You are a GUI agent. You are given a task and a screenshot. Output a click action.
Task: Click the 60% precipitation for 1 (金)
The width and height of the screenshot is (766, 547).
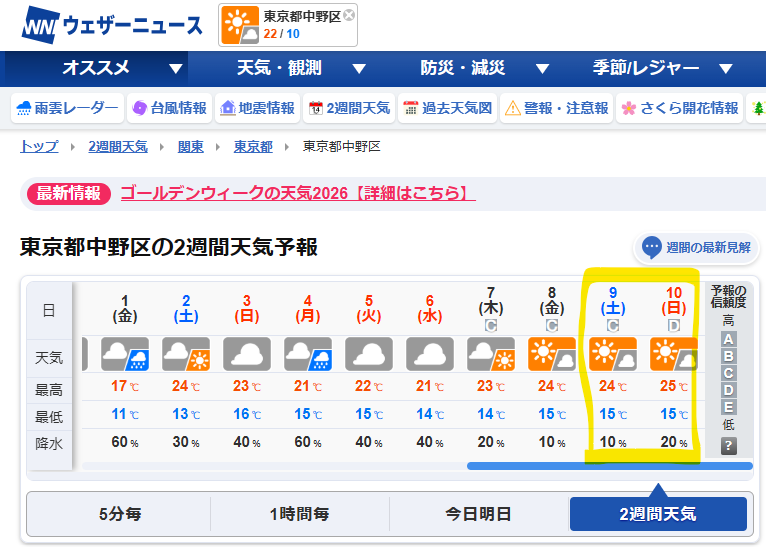click(125, 442)
